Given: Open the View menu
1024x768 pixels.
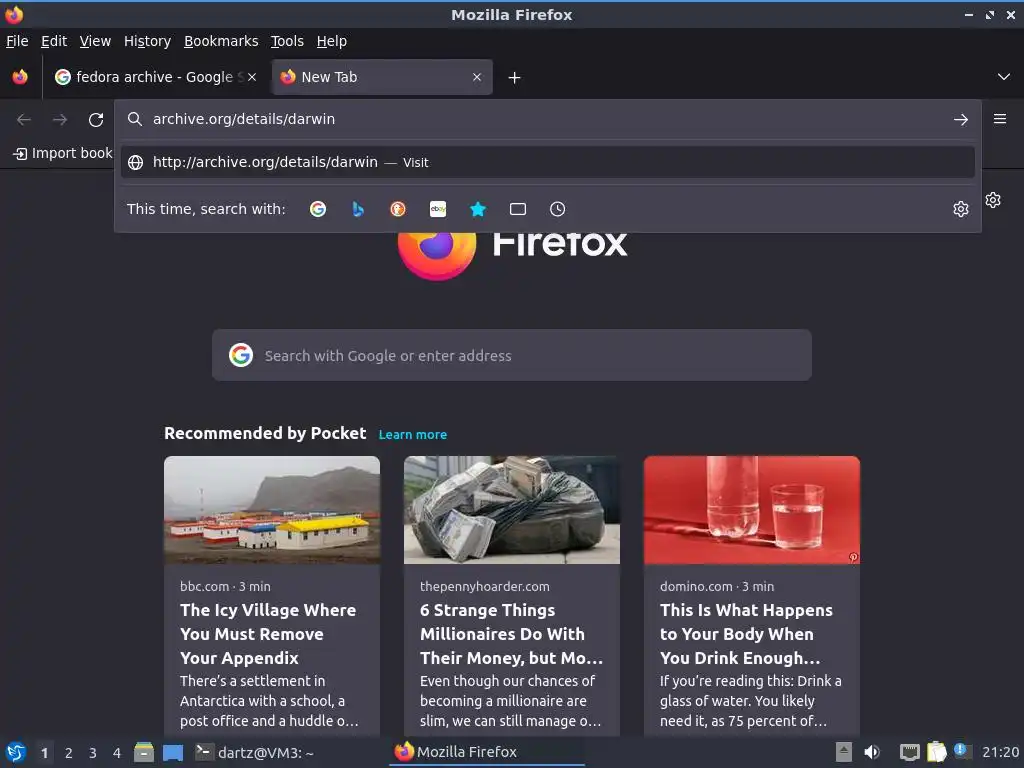Looking at the screenshot, I should pyautogui.click(x=95, y=41).
